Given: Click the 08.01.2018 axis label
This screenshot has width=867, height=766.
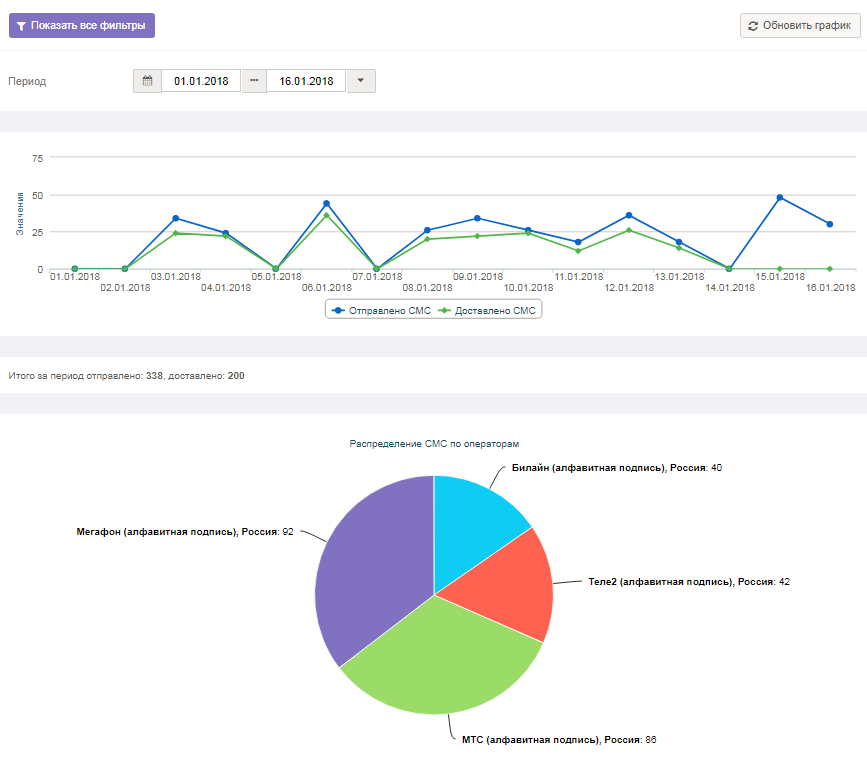Looking at the screenshot, I should [427, 288].
